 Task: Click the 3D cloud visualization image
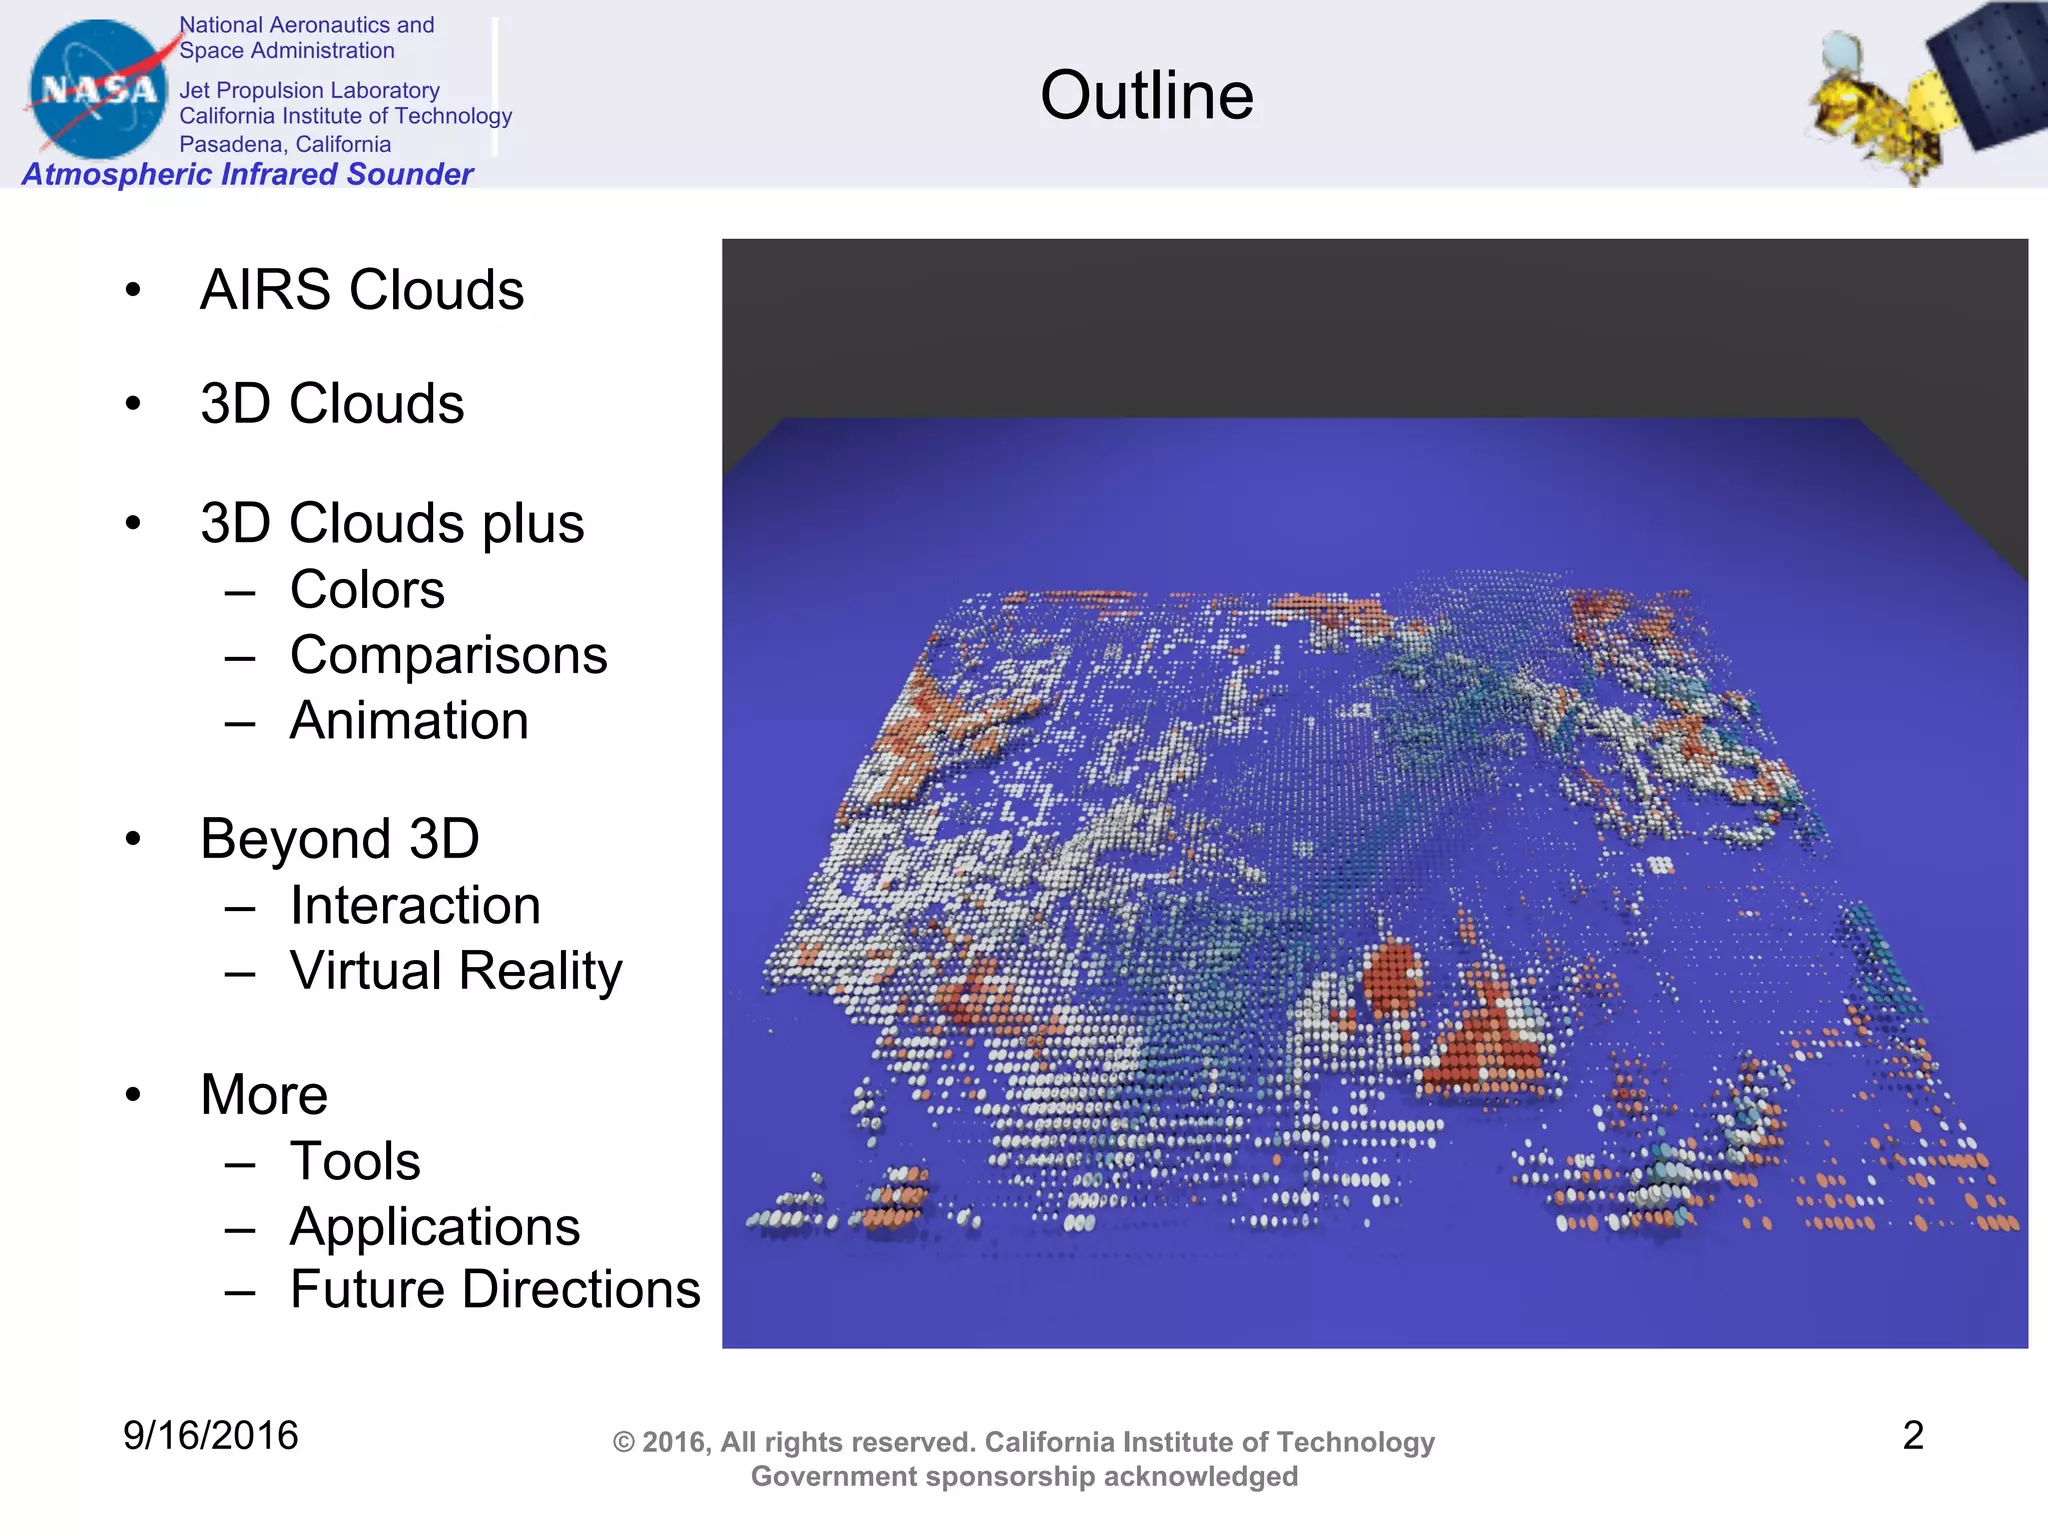[x=1374, y=793]
